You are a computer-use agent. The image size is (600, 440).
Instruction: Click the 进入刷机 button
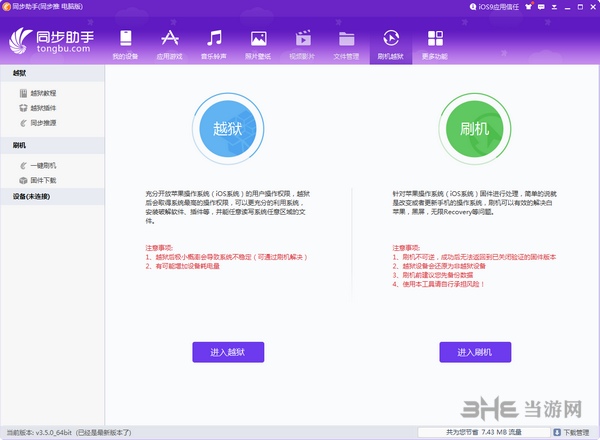pyautogui.click(x=475, y=352)
